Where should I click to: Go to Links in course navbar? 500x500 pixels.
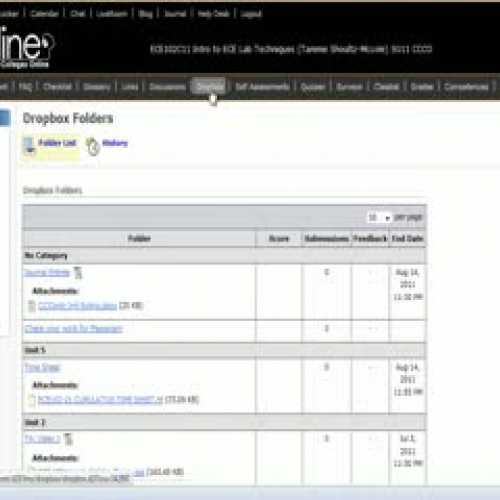pos(130,87)
